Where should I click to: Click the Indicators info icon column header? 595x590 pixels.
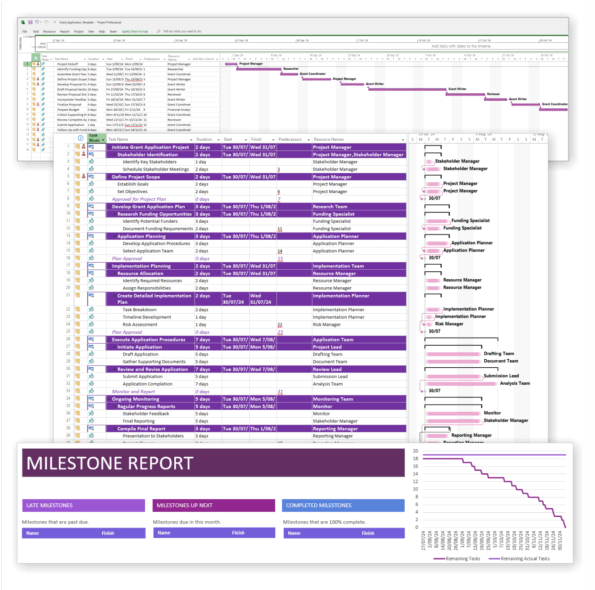(x=80, y=138)
